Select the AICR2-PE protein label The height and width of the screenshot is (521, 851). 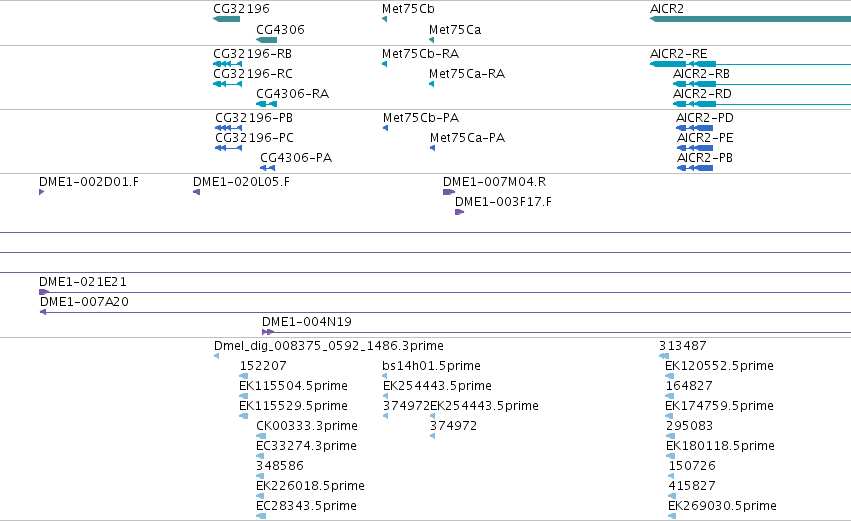click(x=705, y=138)
